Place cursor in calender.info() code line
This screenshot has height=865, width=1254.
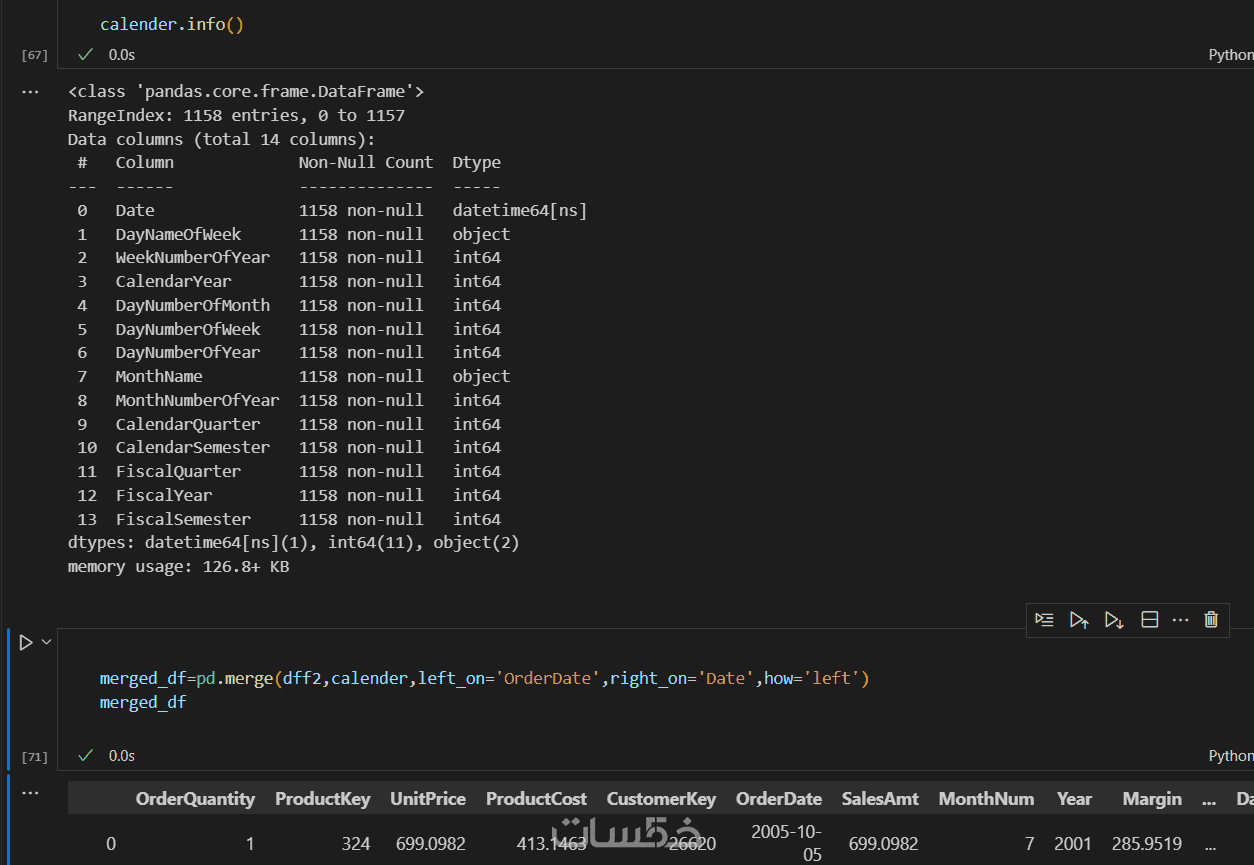[x=172, y=25]
